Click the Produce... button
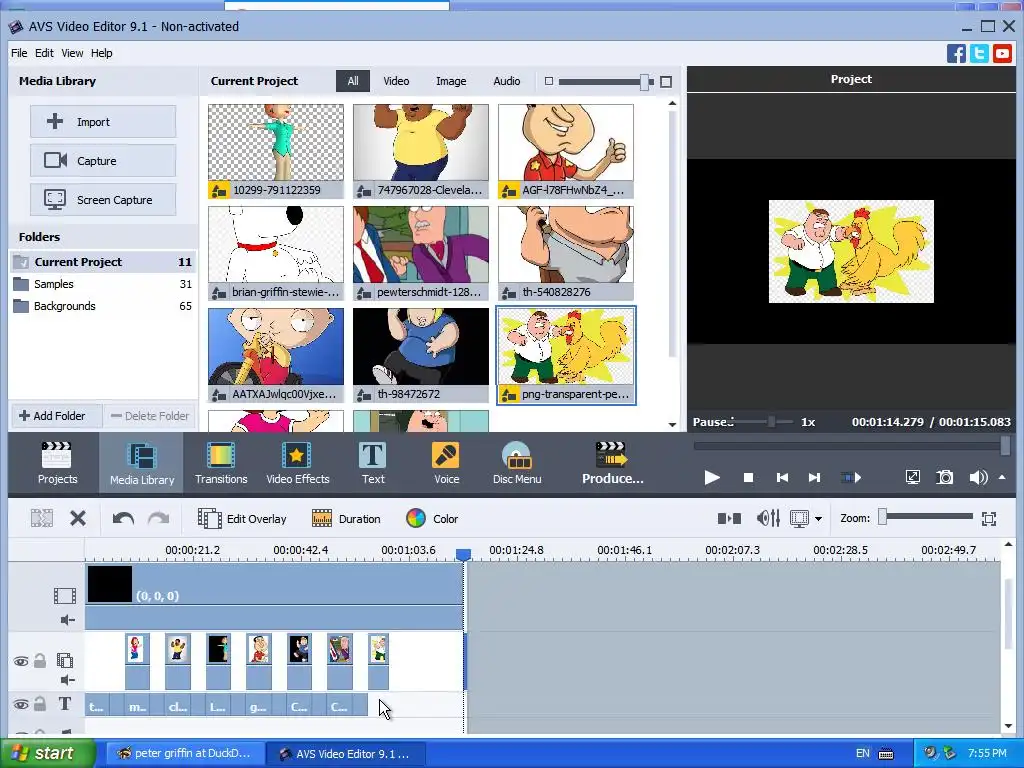The width and height of the screenshot is (1024, 768). click(x=613, y=463)
